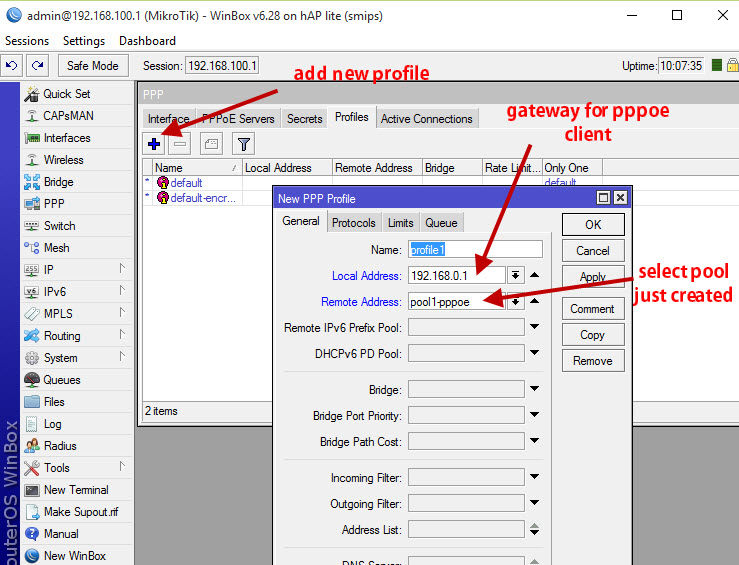Expand the IPv6 submenu
The height and width of the screenshot is (565, 739).
(122, 290)
